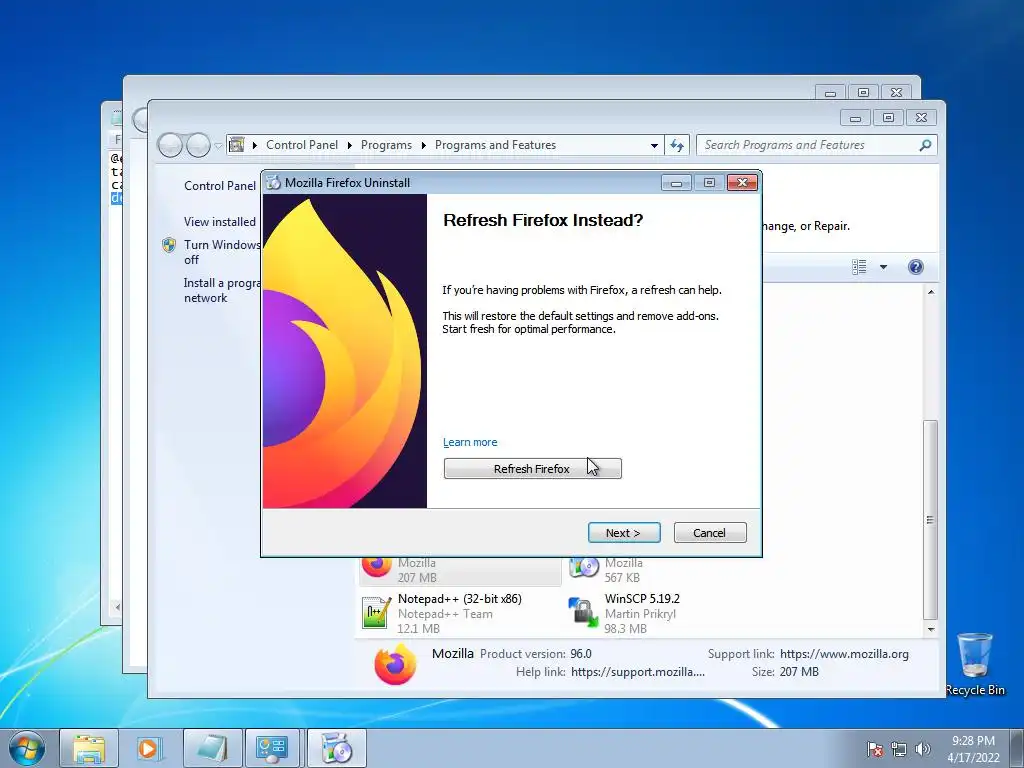
Task: Click the Notepad++ Team publisher text
Action: (445, 614)
